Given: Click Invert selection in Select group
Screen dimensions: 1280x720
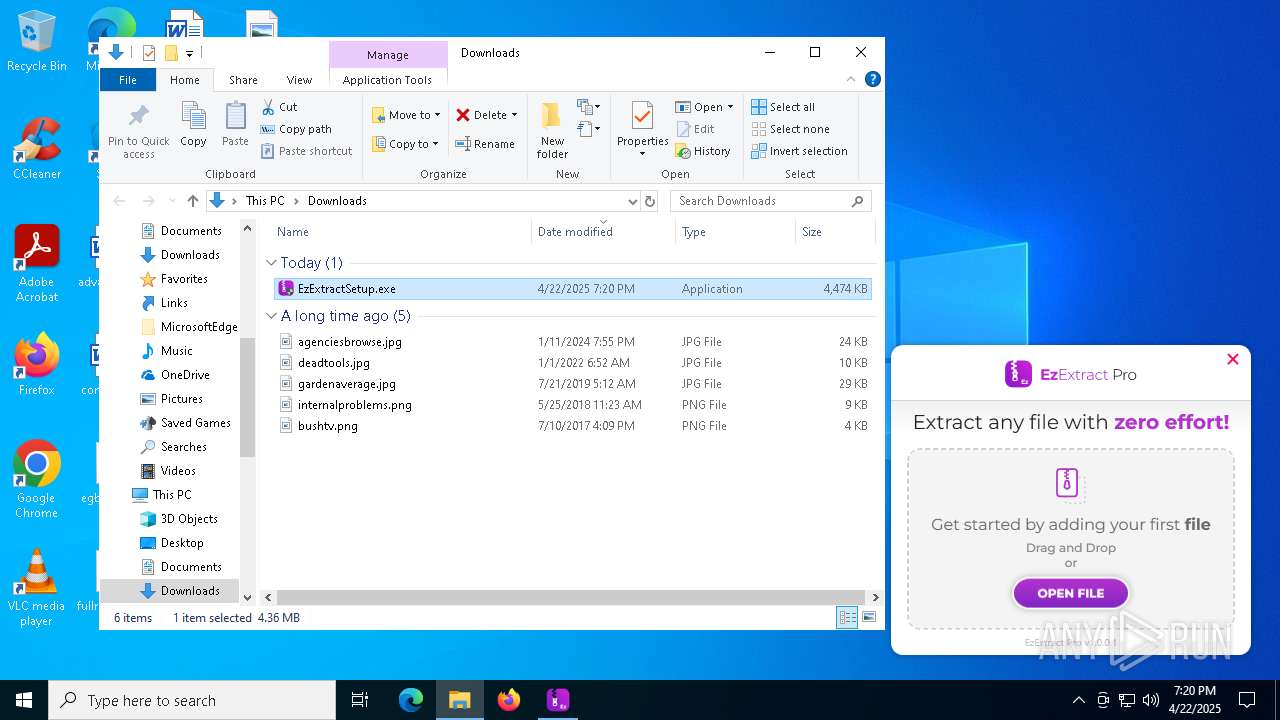Looking at the screenshot, I should pos(799,151).
